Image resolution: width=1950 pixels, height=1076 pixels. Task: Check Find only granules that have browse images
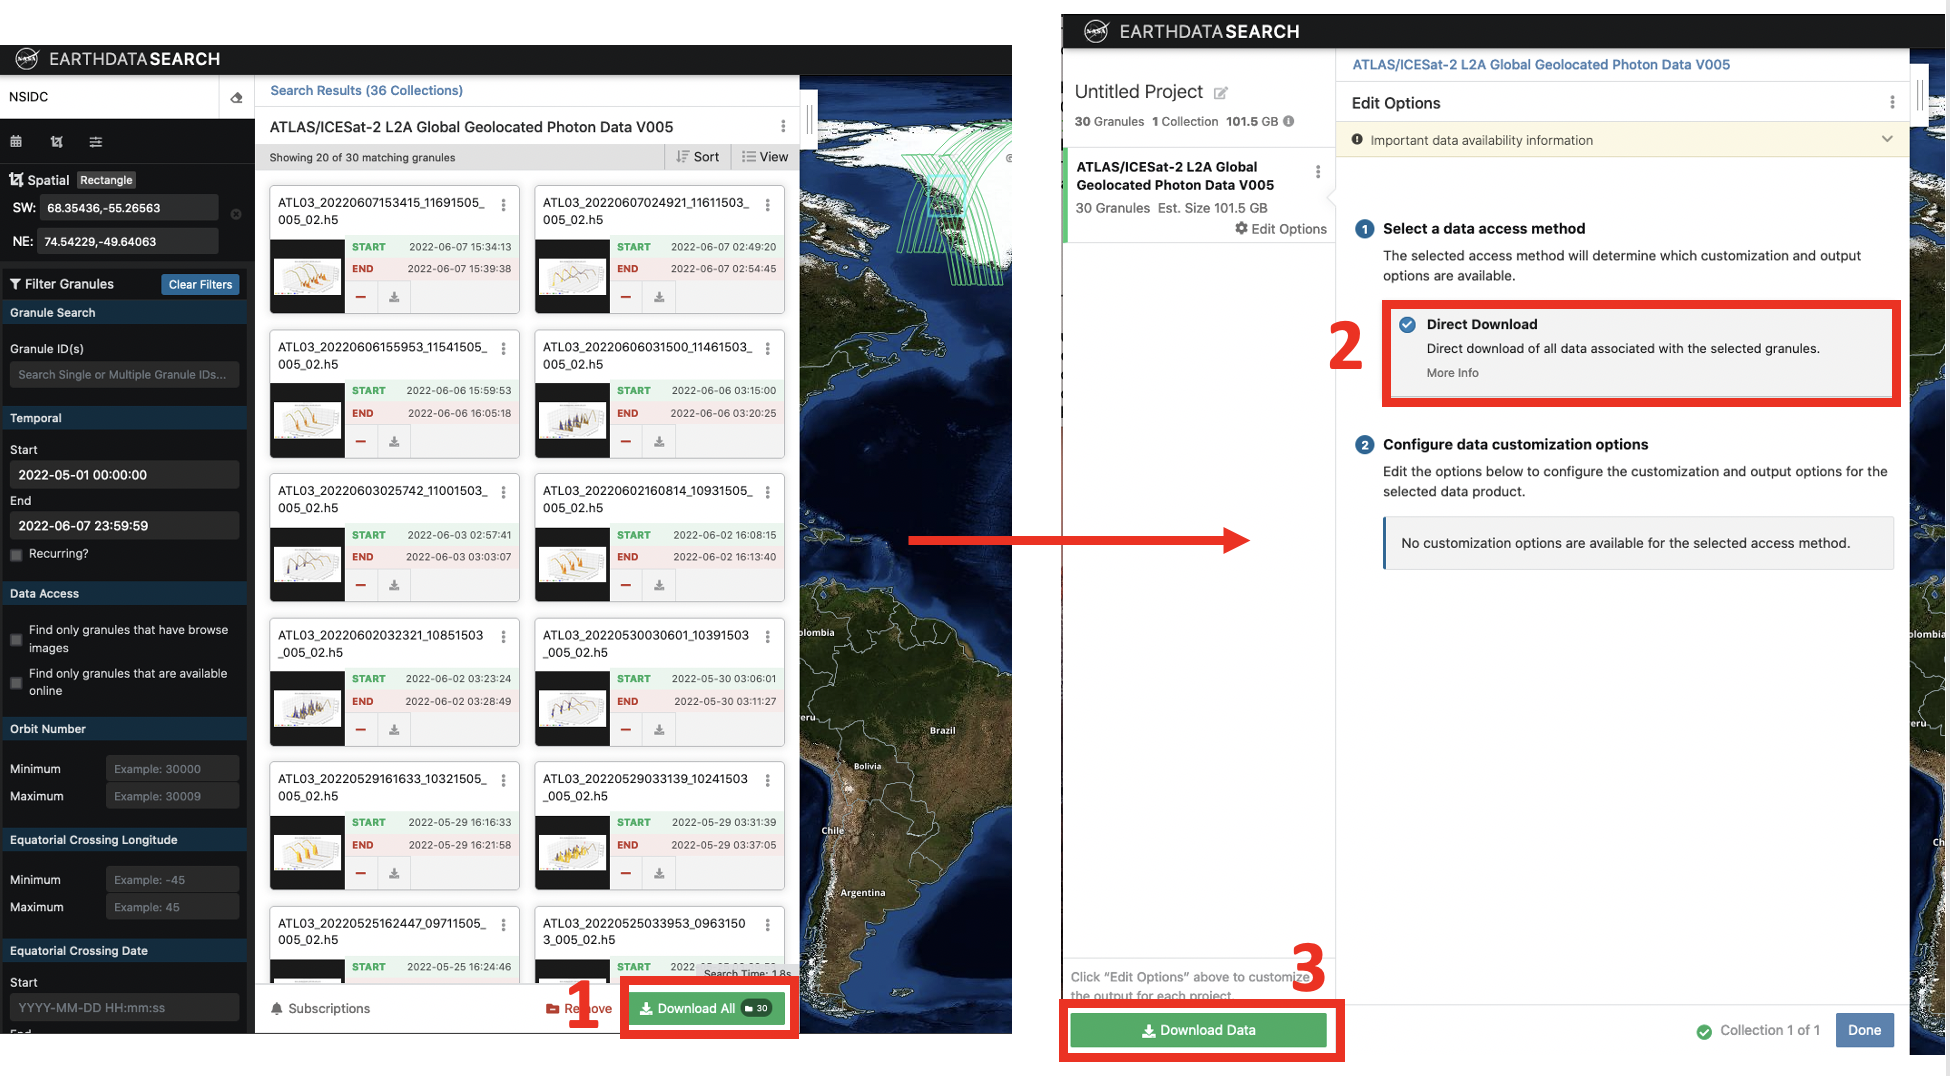pyautogui.click(x=16, y=639)
